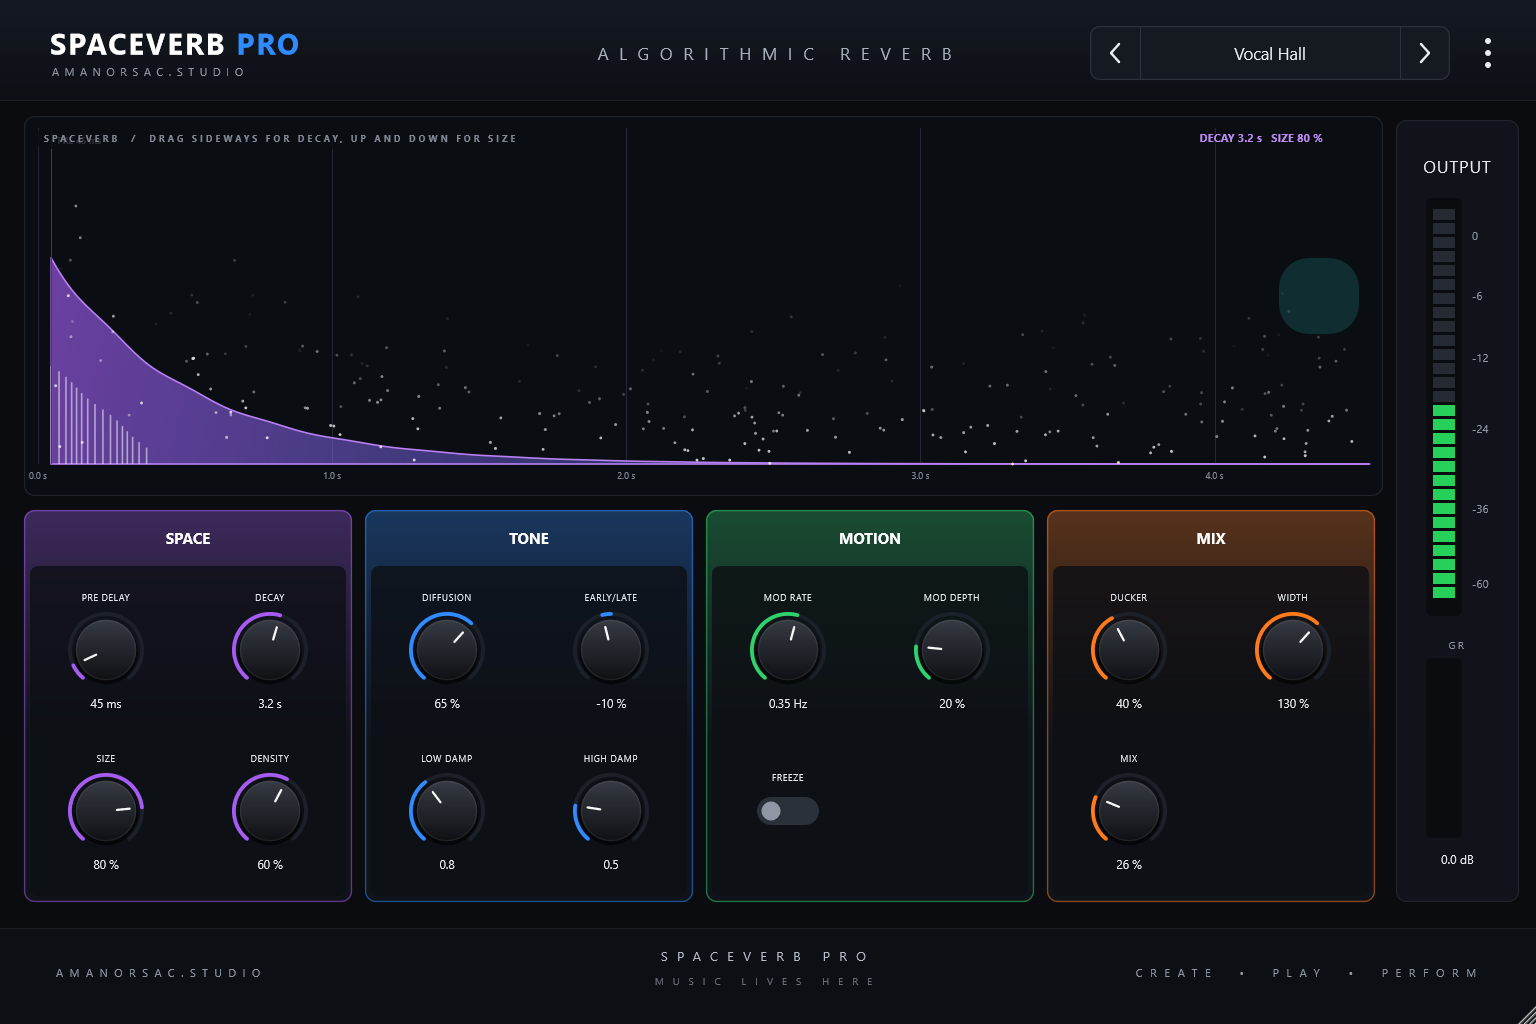Screen dimensions: 1536x1024
Task: Click the 45 ms pre delay value
Action: tap(106, 704)
